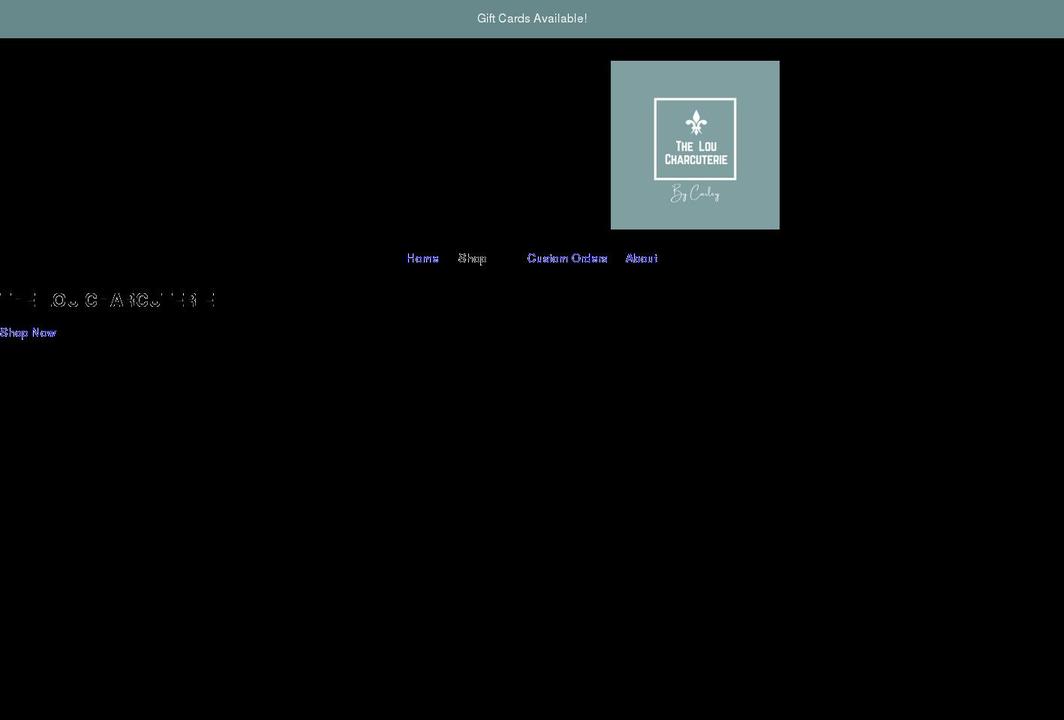Click the THE LOU CHARCUTERIE headline
Image resolution: width=1064 pixels, height=720 pixels.
coord(108,298)
